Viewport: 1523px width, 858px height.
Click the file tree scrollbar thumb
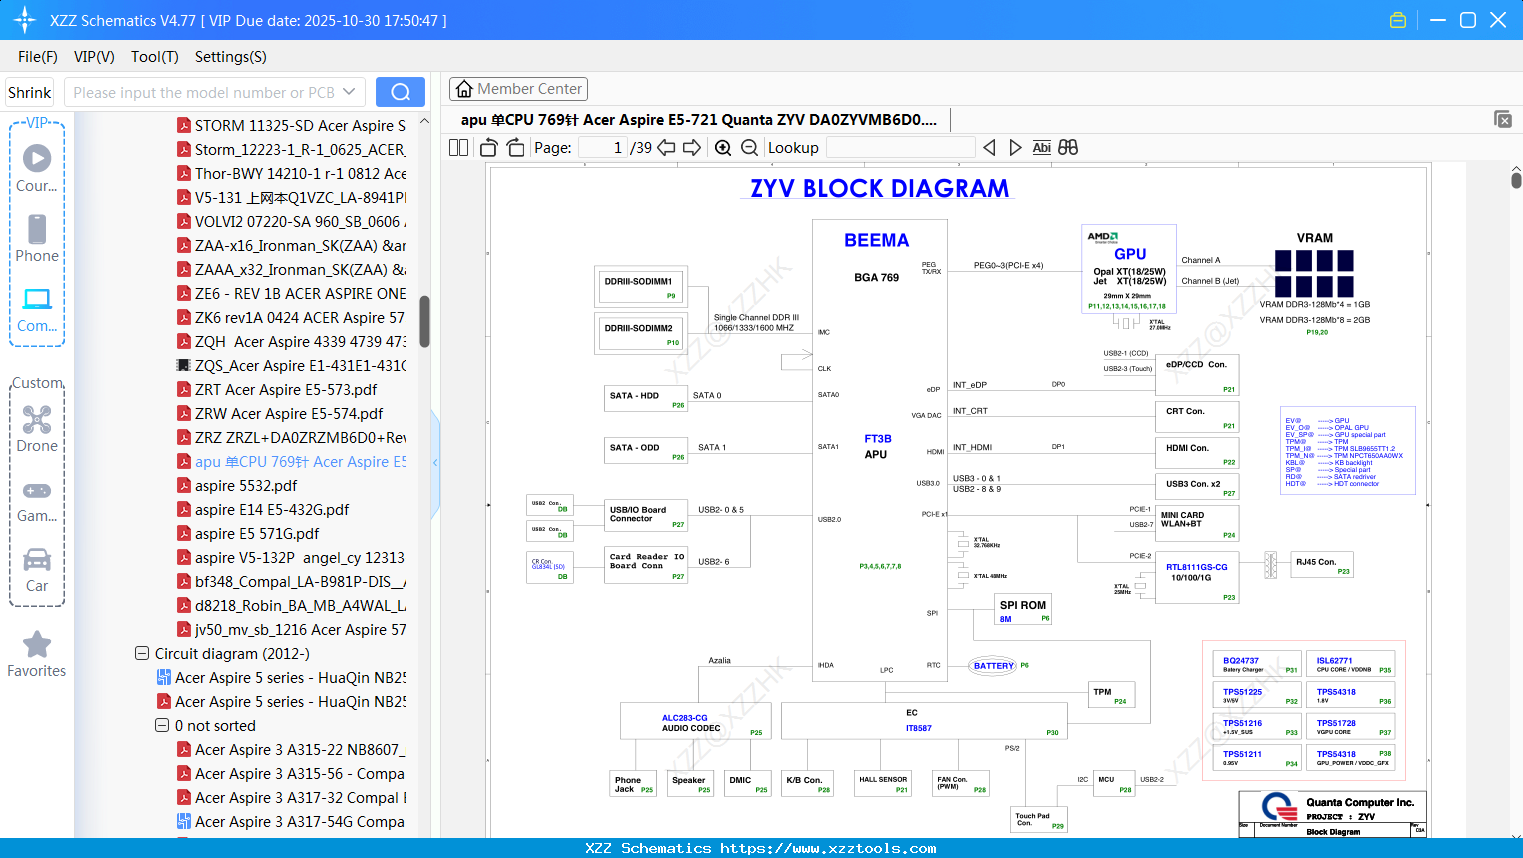pyautogui.click(x=424, y=321)
